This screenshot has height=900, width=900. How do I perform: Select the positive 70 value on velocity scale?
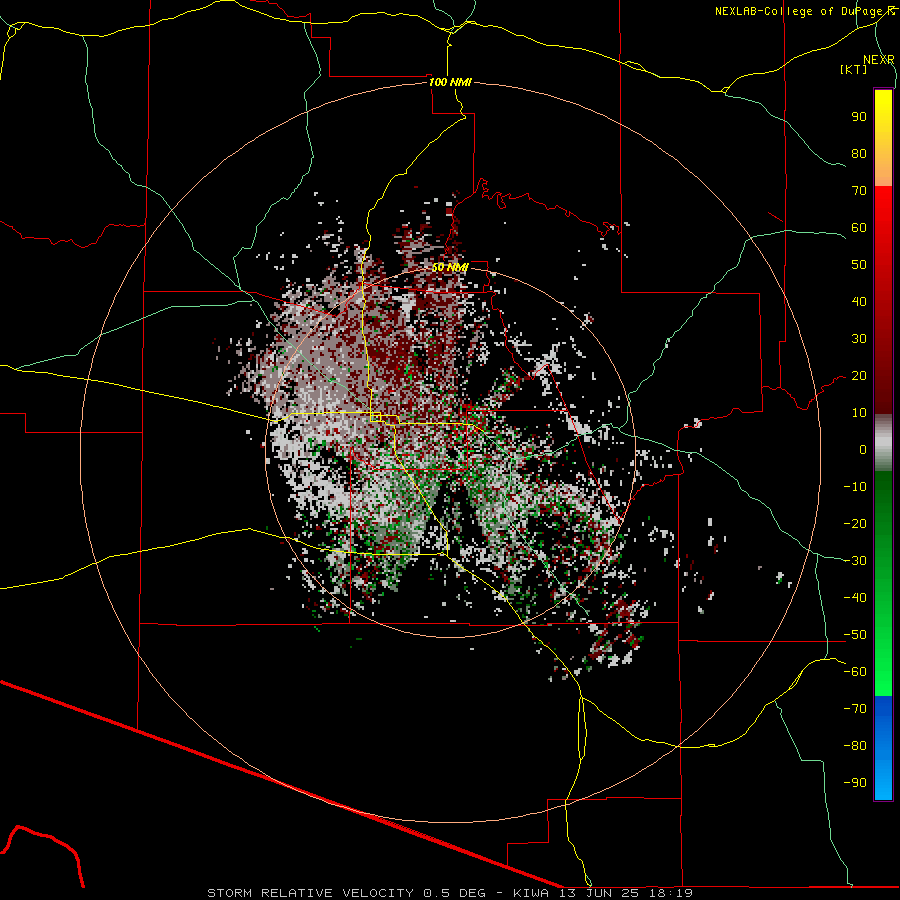(859, 191)
